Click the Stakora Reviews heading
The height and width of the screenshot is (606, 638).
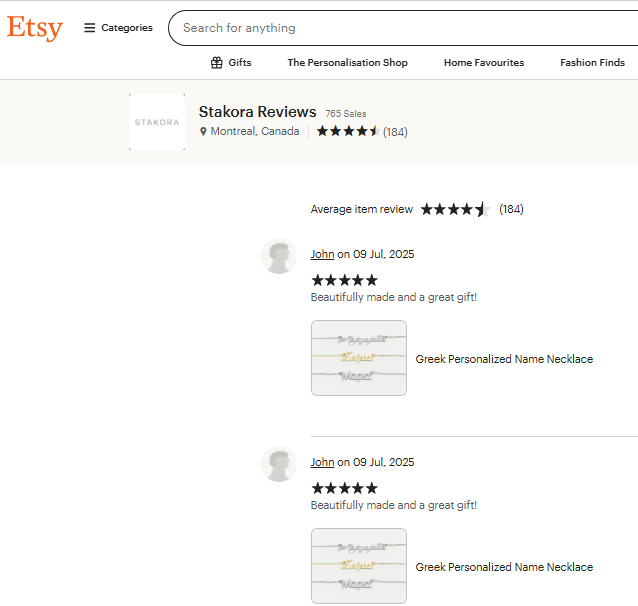click(x=257, y=112)
